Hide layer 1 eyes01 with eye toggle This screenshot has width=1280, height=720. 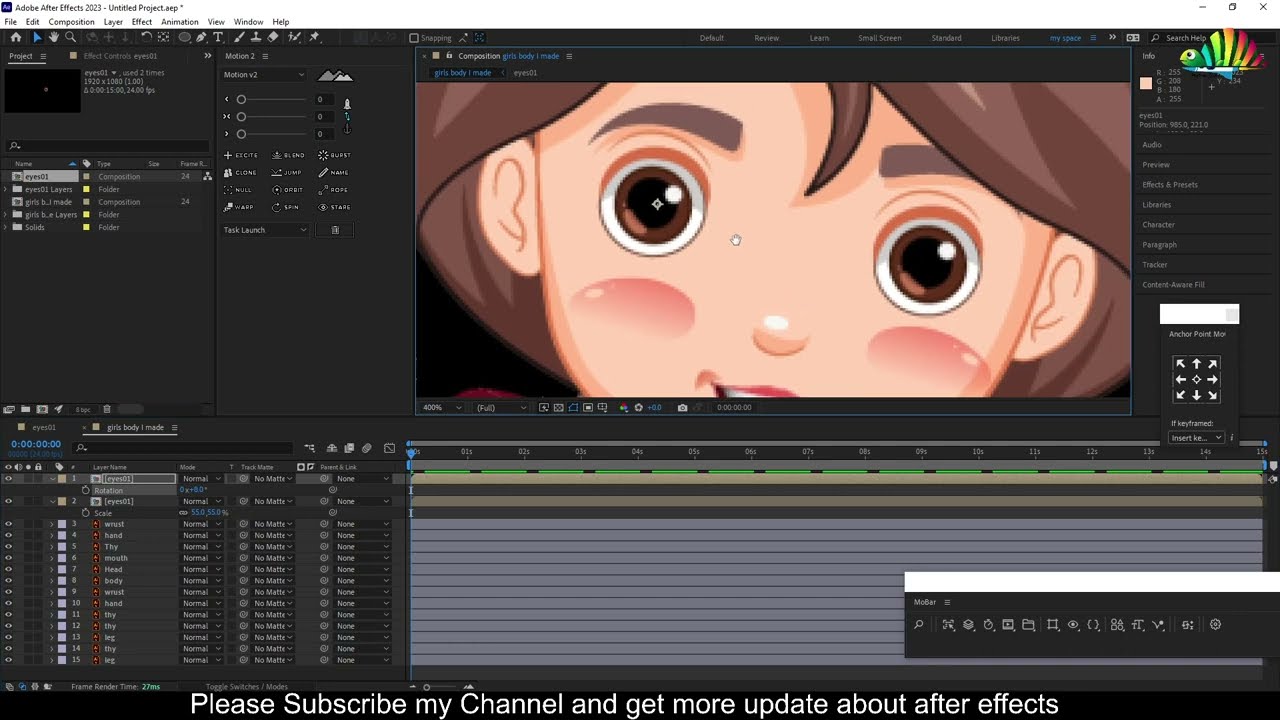8,479
